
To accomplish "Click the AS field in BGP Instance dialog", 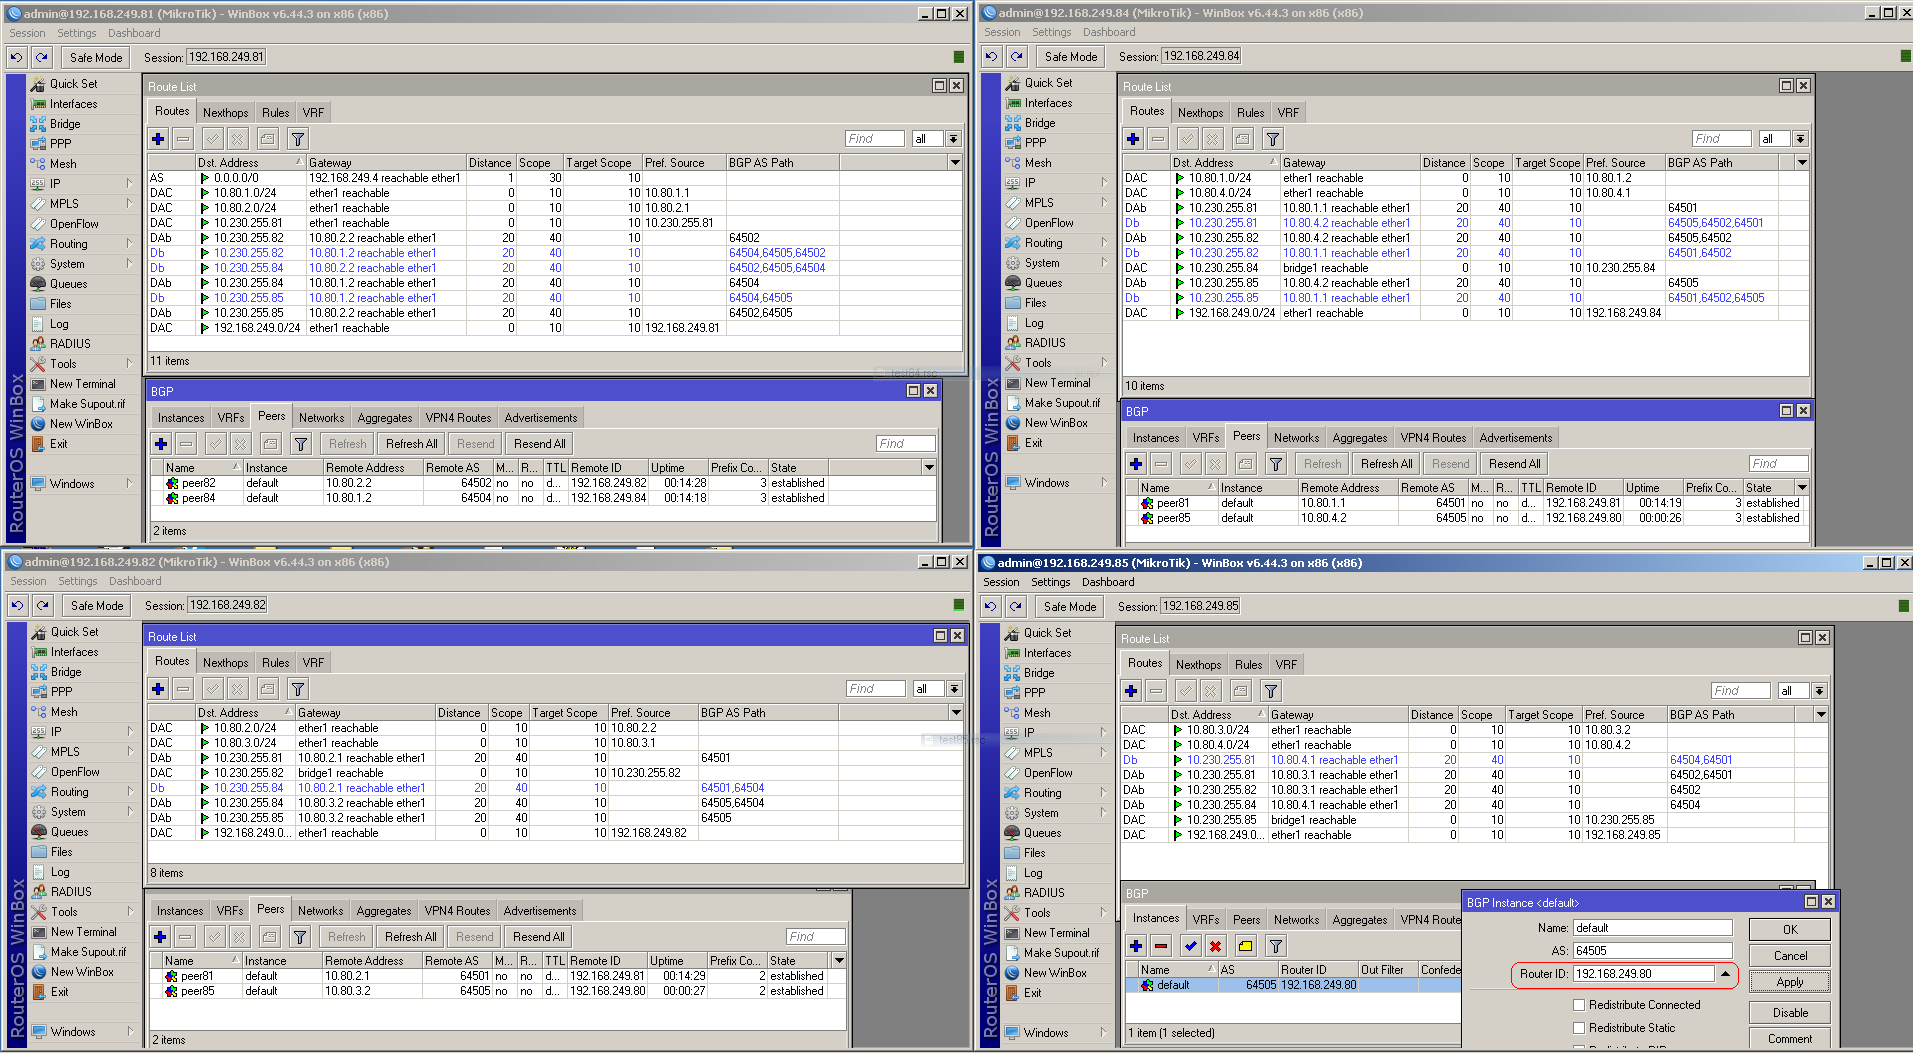I will 1652,951.
